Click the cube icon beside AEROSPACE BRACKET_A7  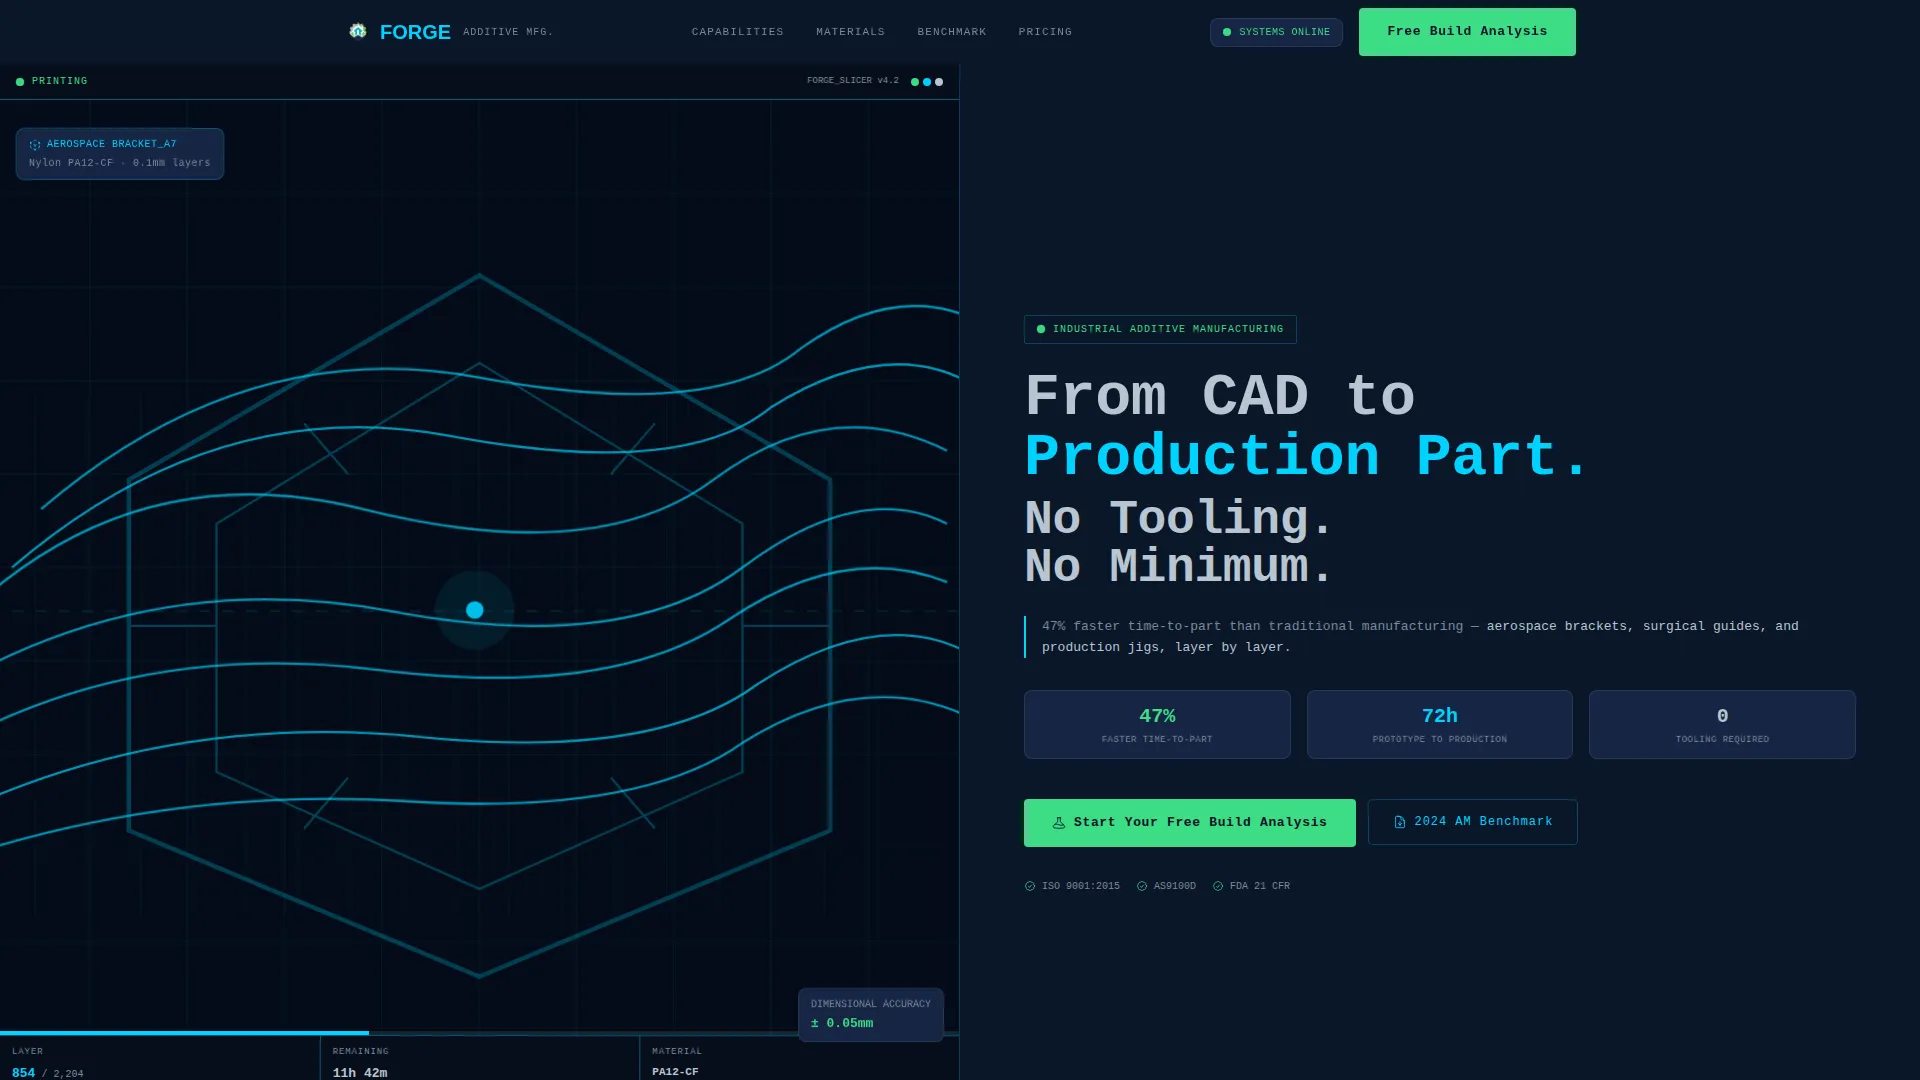pos(35,145)
